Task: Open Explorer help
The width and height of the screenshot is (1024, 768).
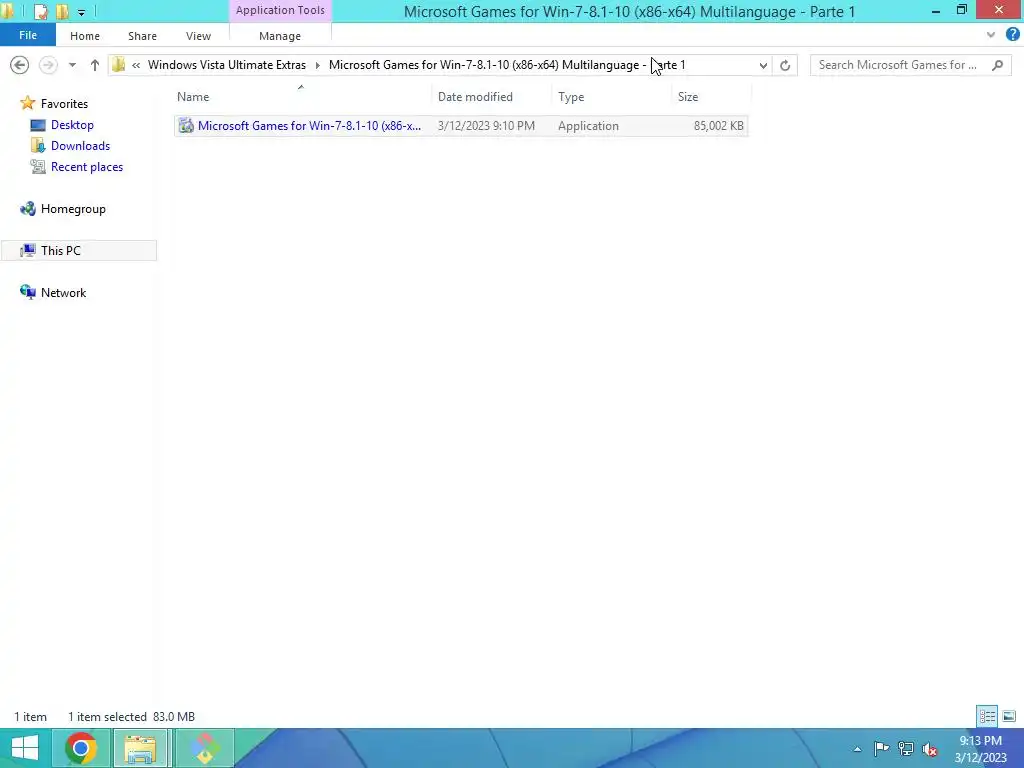Action: click(x=1012, y=35)
